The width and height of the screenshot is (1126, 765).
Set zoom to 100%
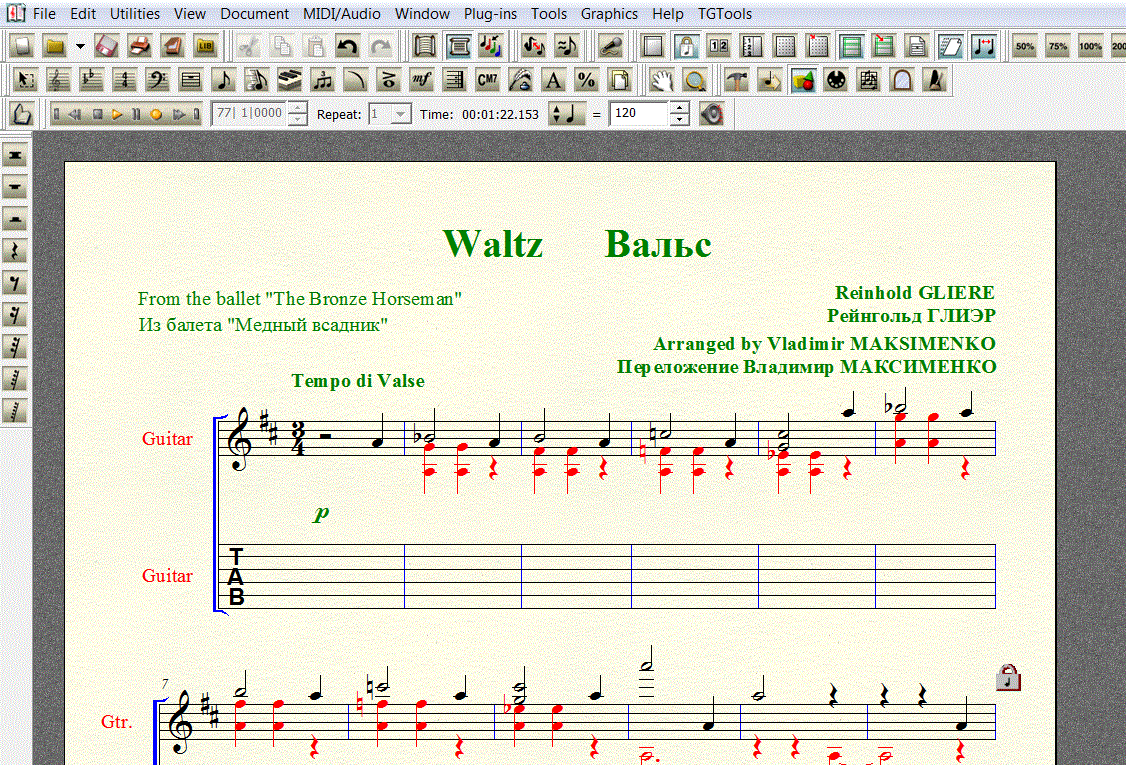(1090, 47)
